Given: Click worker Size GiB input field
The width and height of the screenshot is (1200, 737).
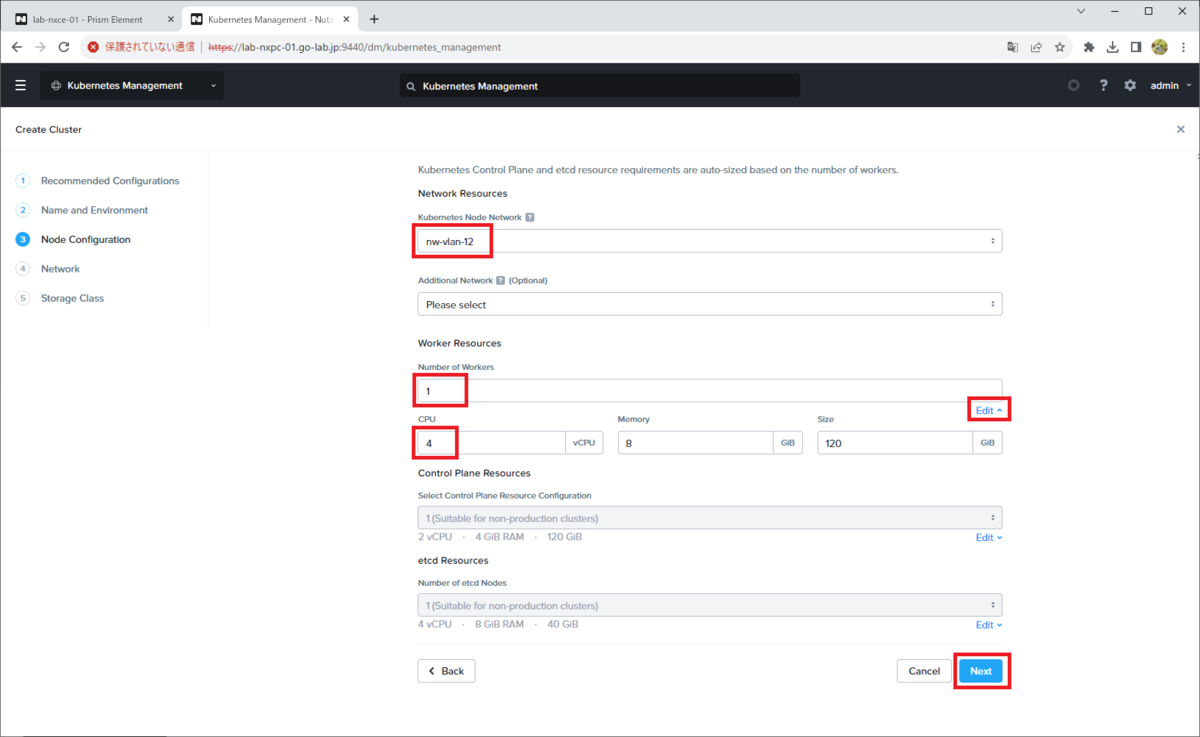Looking at the screenshot, I should [895, 442].
